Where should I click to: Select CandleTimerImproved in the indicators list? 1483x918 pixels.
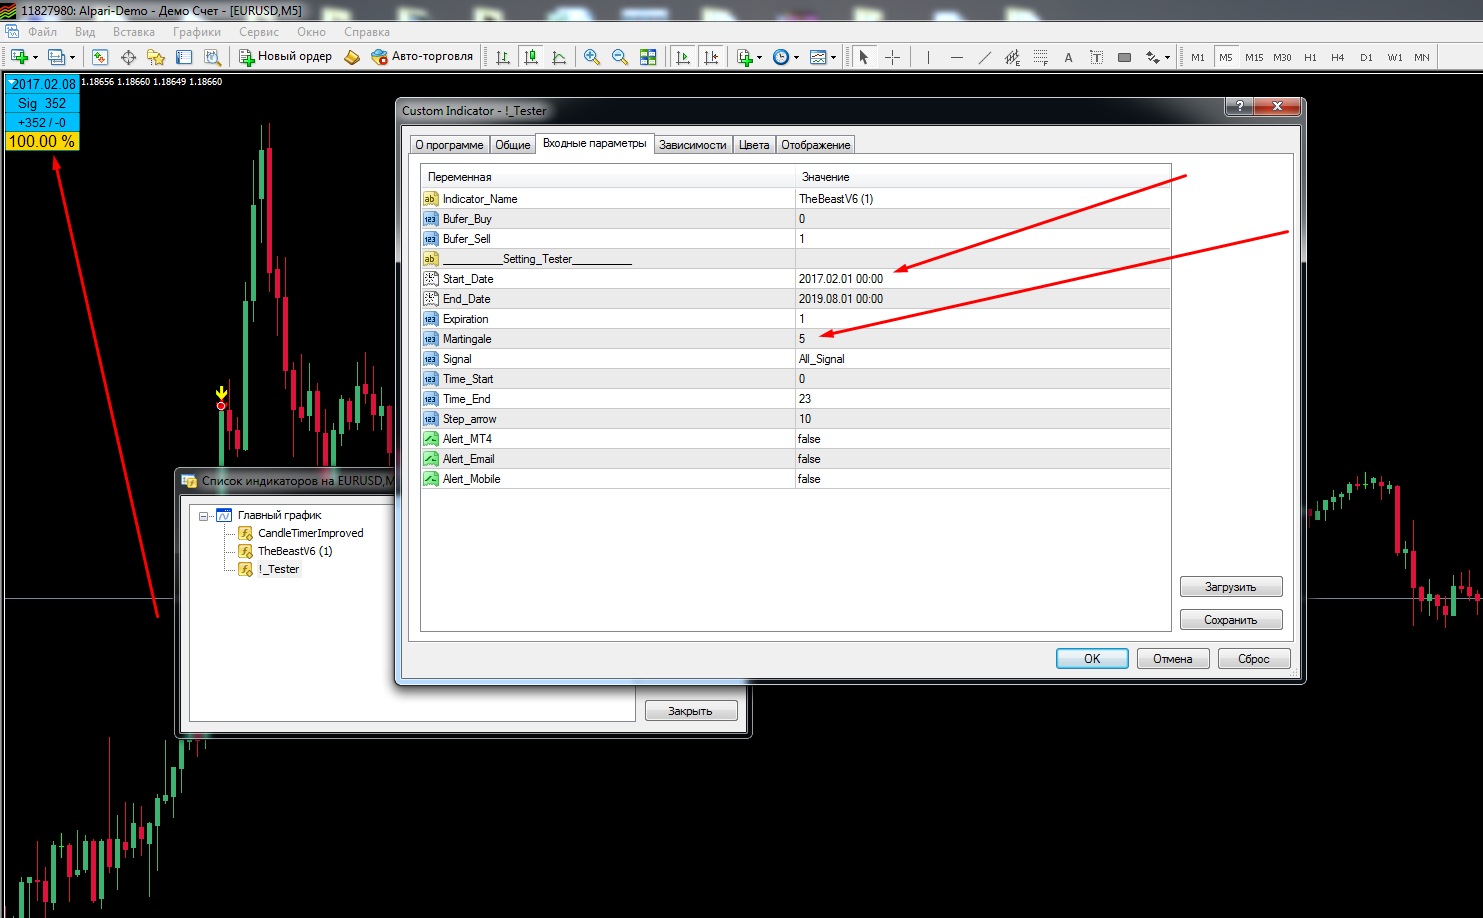coord(310,533)
